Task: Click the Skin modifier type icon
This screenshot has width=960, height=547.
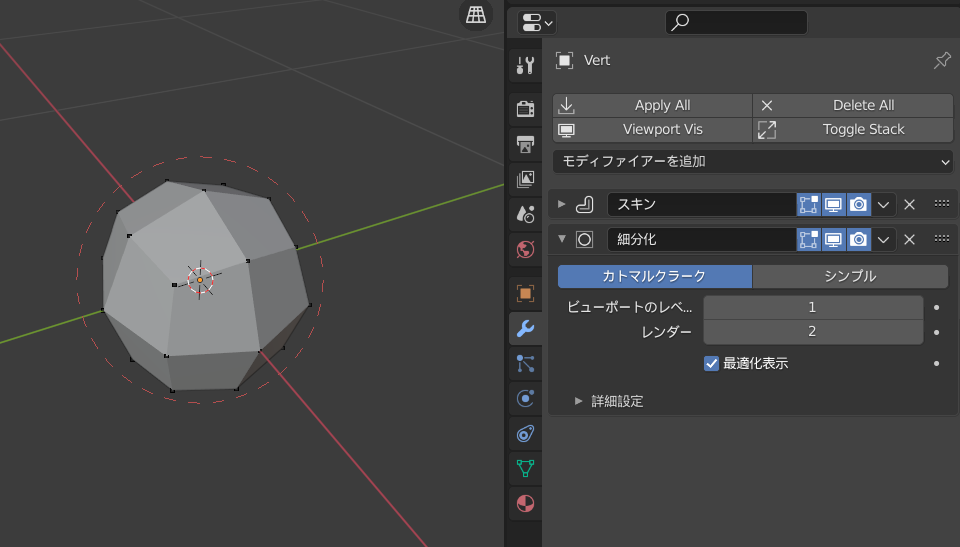Action: tap(585, 204)
